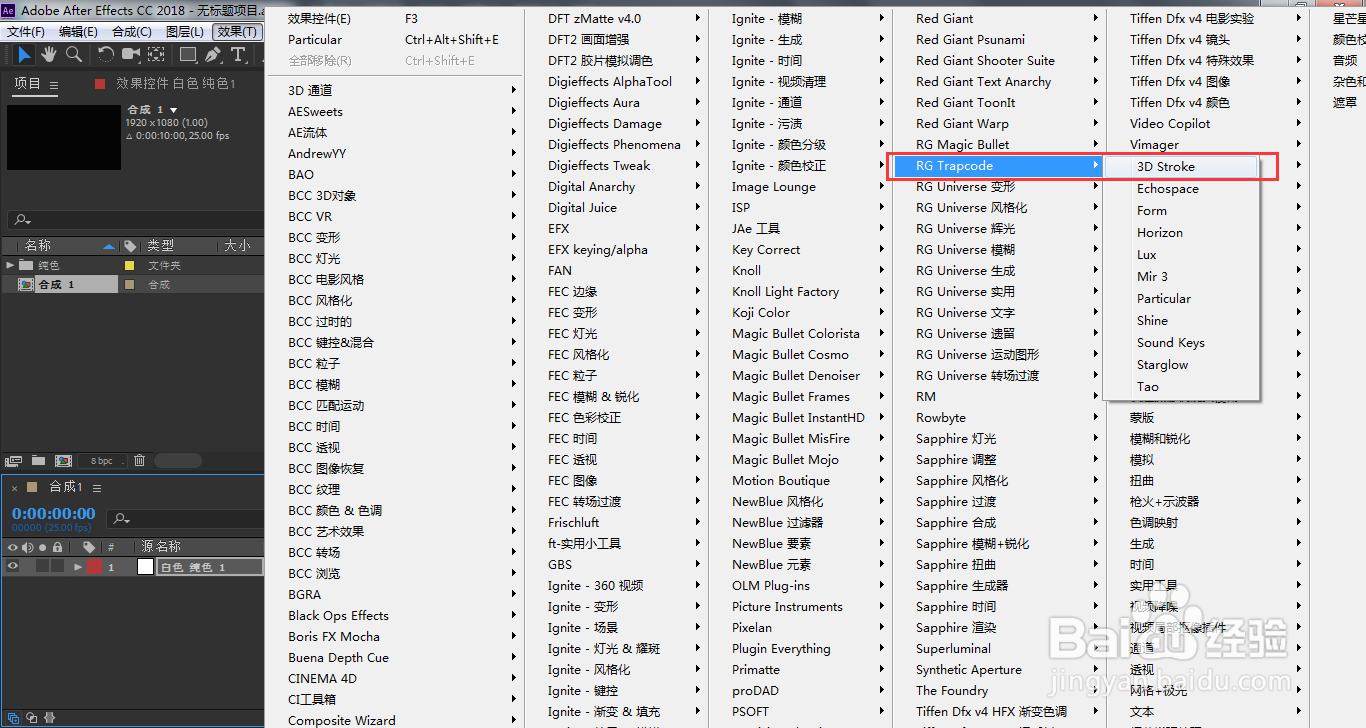Open the timeline search filter dropdown
1366x728 pixels.
click(122, 518)
